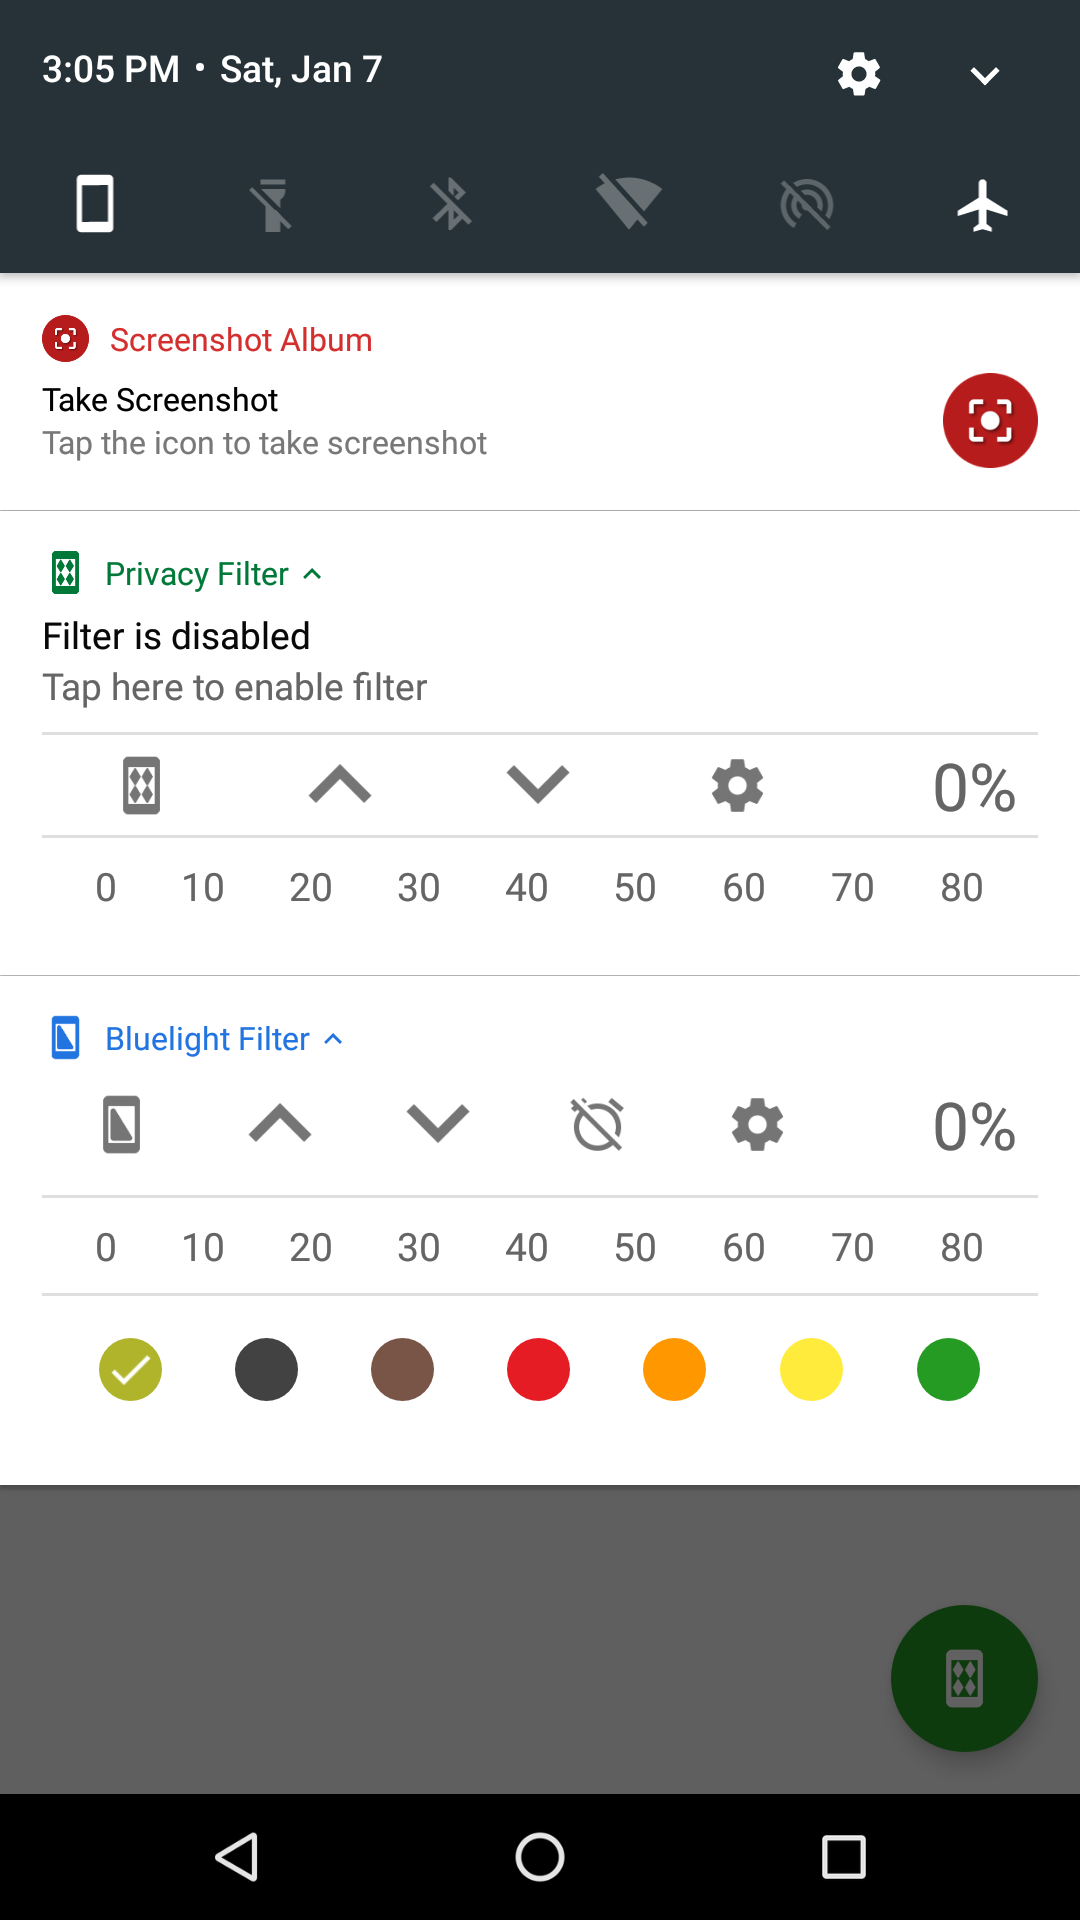The height and width of the screenshot is (1920, 1080).
Task: Expand quick settings panel with chevron
Action: click(985, 75)
